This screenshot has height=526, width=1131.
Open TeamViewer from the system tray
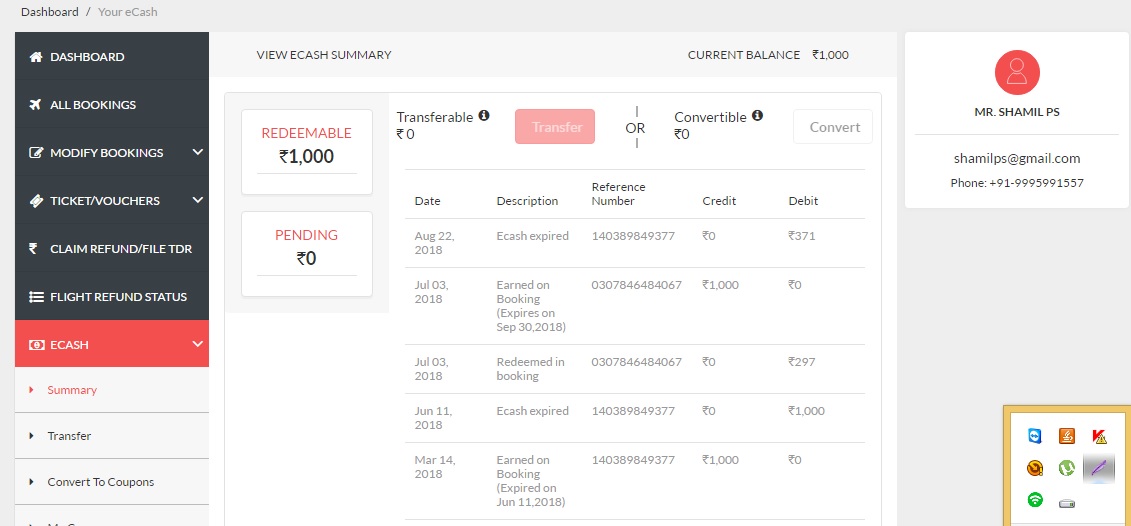1035,436
